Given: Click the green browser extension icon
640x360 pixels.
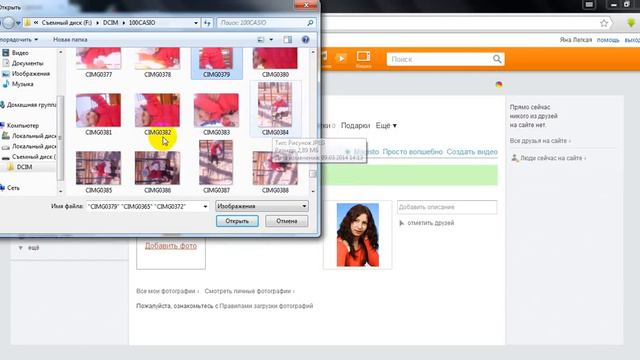Looking at the screenshot, I should click(x=631, y=22).
